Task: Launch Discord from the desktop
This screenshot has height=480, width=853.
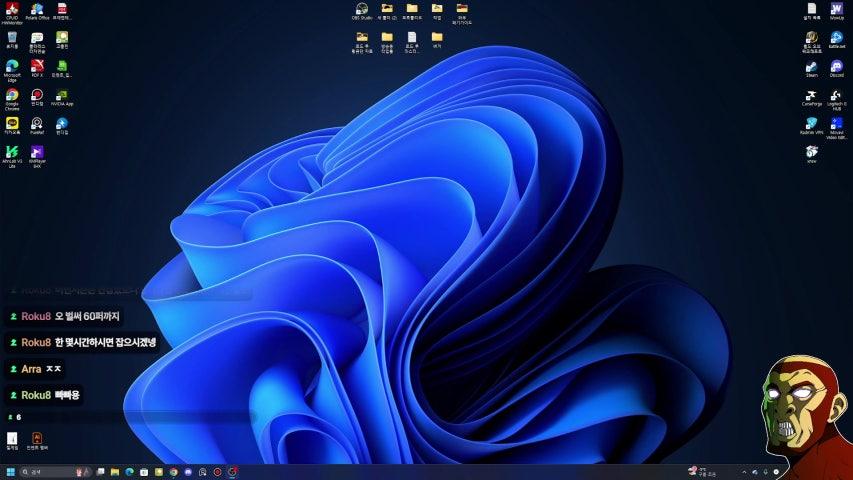Action: pyautogui.click(x=836, y=67)
